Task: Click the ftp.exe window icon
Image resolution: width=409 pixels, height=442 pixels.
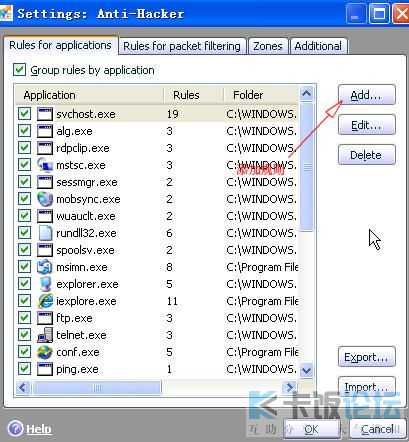Action: pos(45,318)
